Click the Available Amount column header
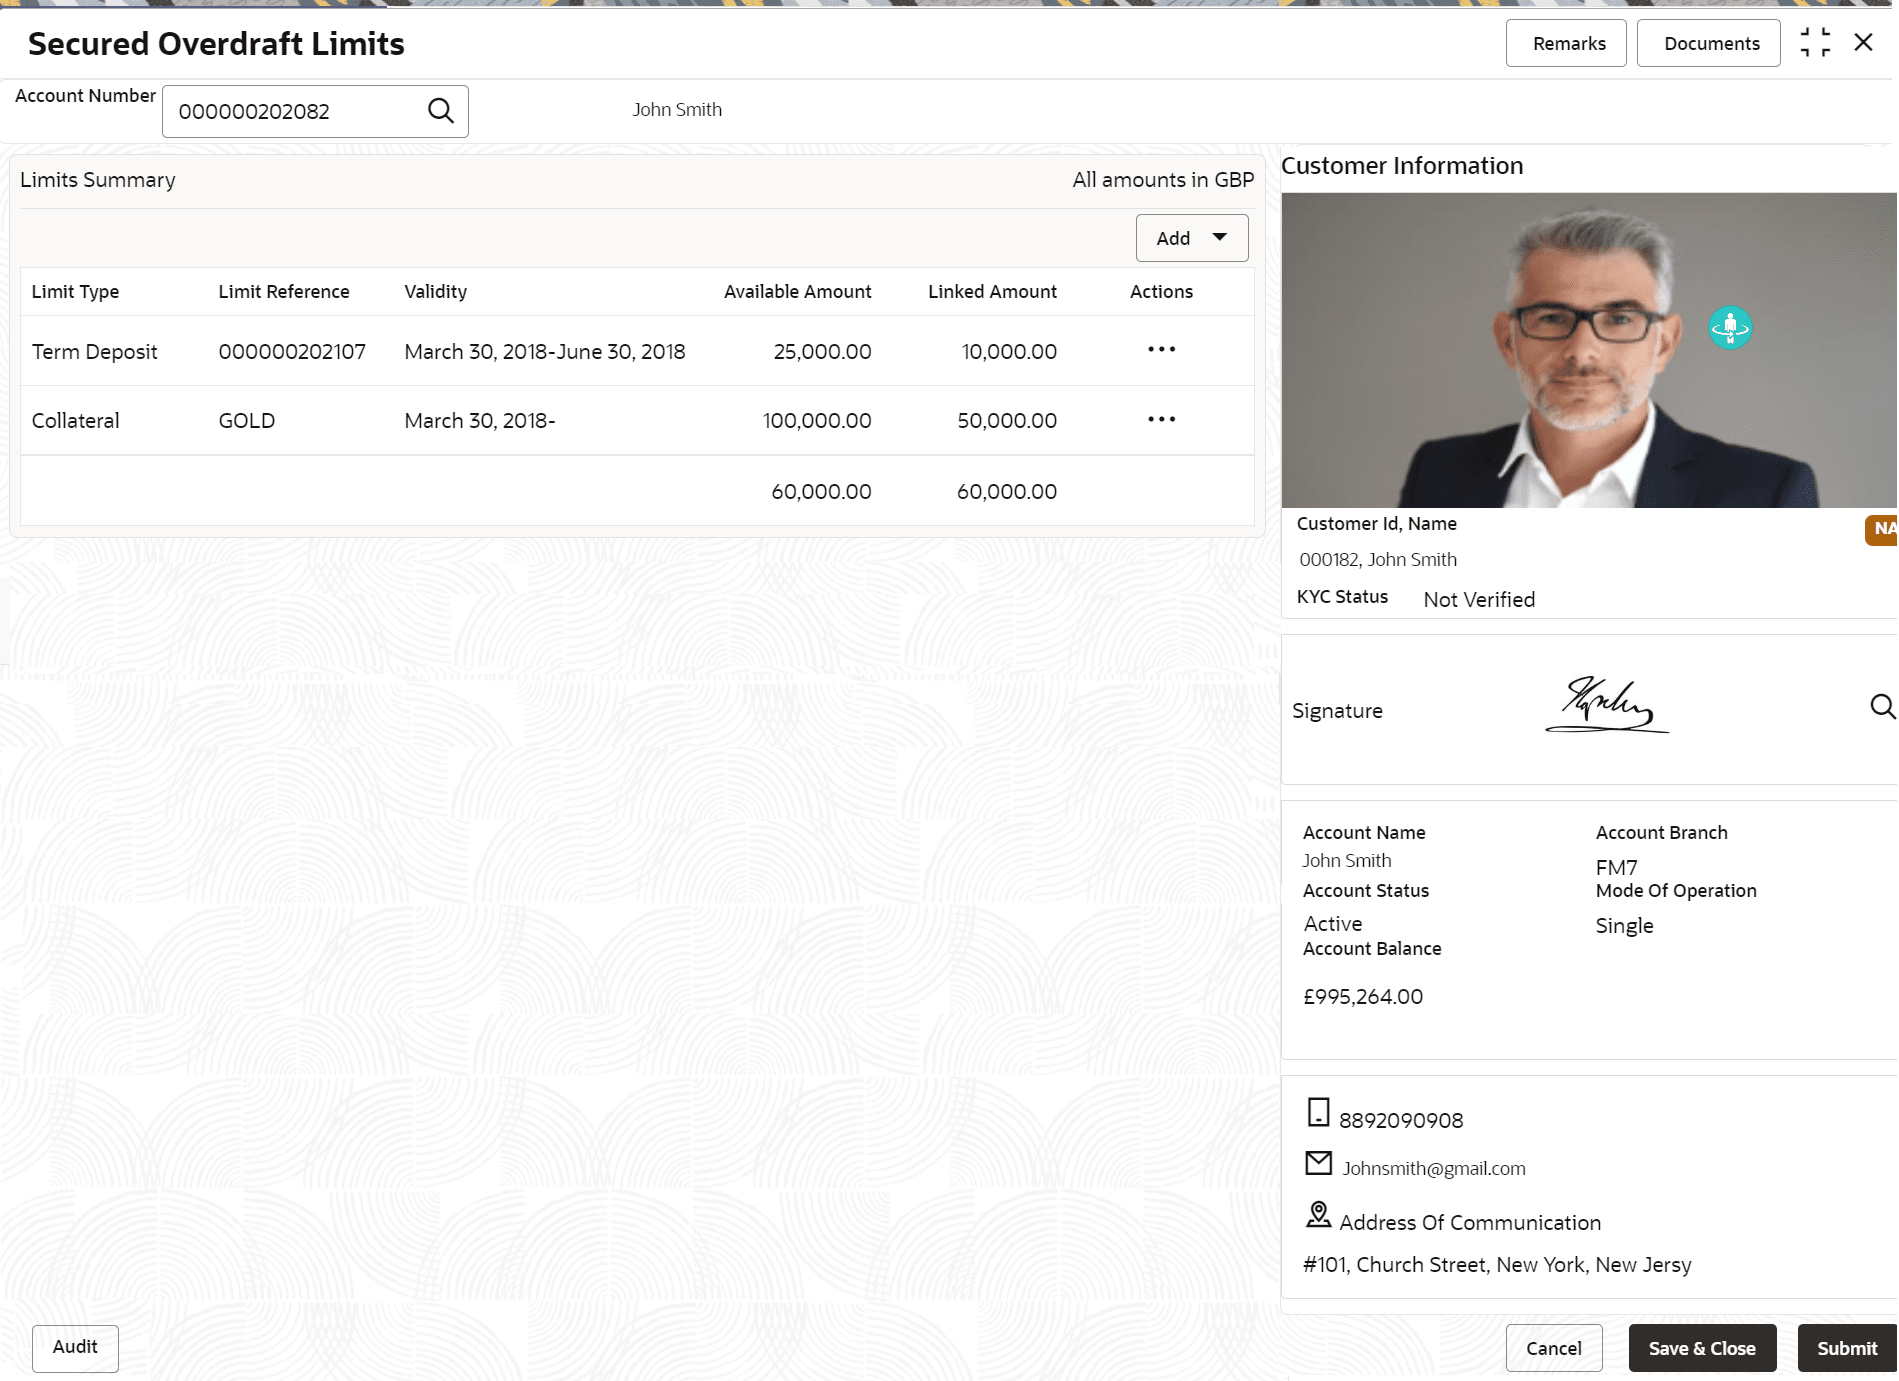This screenshot has height=1381, width=1899. (x=797, y=292)
